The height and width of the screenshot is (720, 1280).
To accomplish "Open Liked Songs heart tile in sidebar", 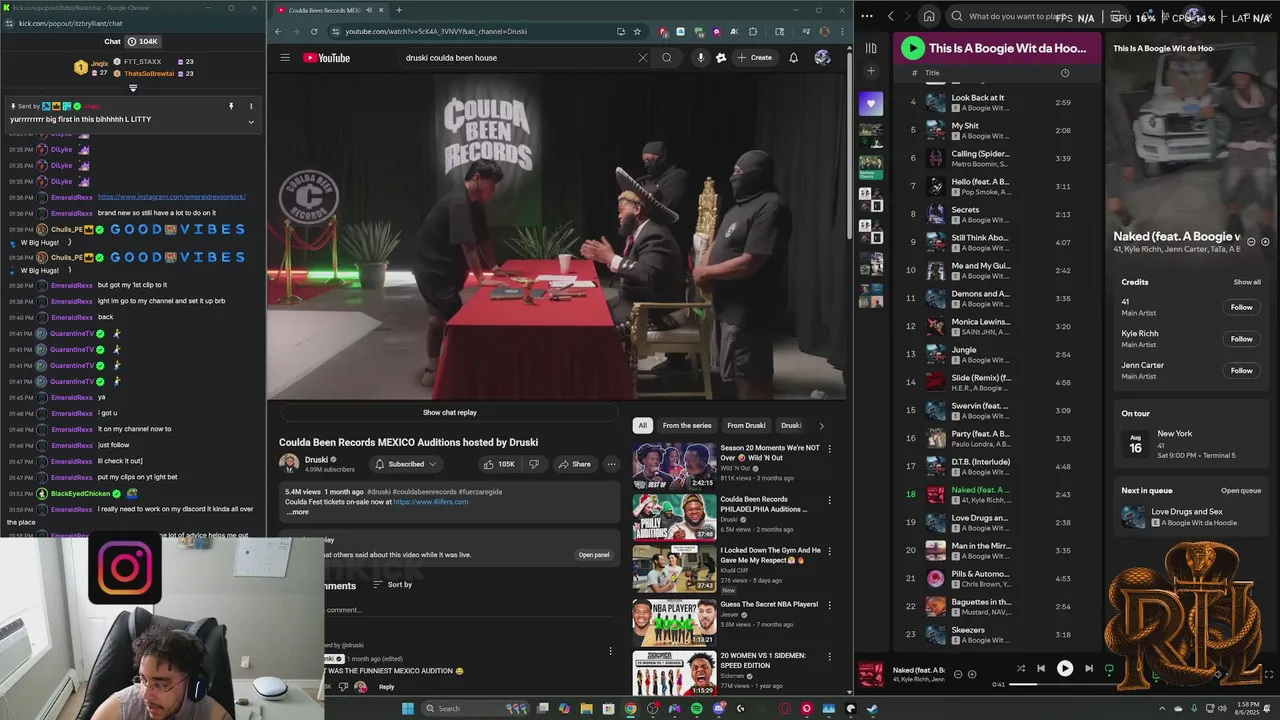I will tap(871, 104).
